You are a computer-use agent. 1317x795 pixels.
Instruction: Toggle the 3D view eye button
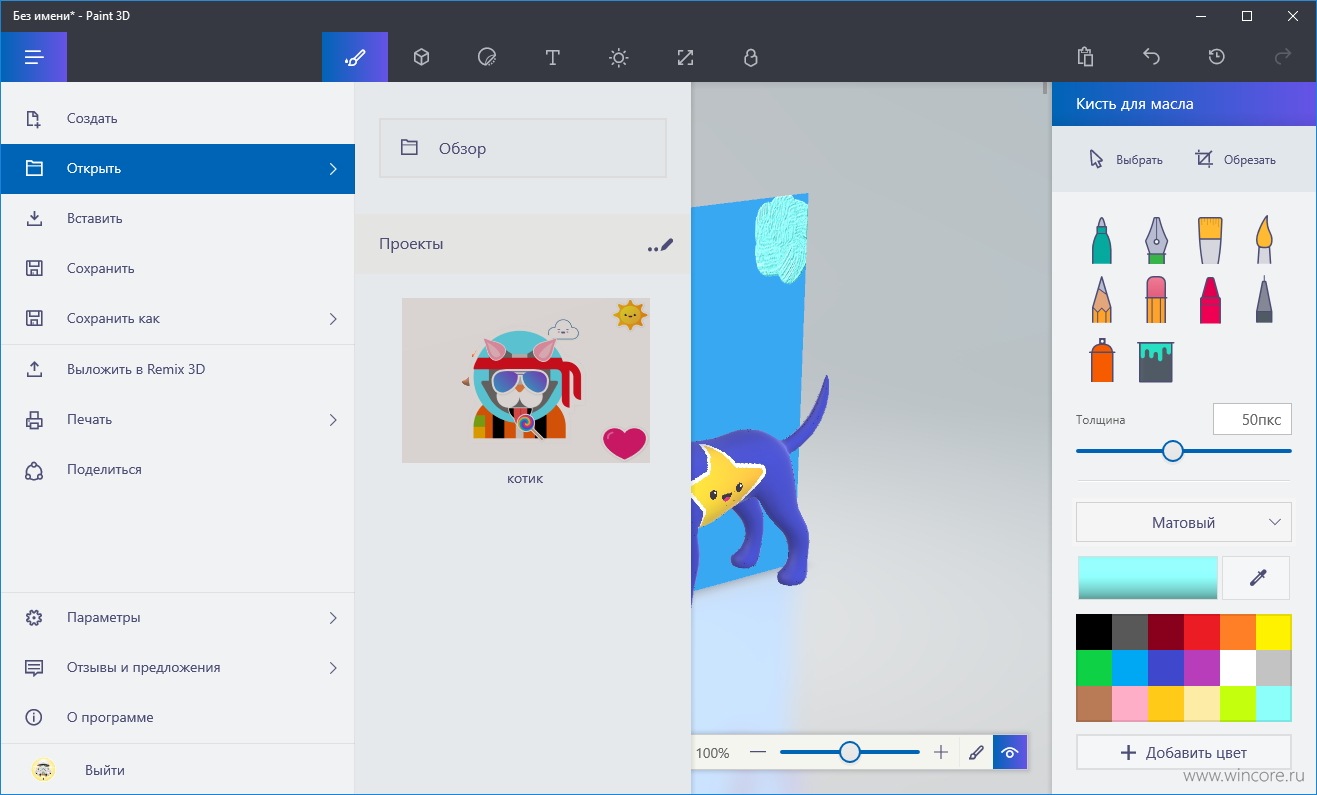pos(1010,753)
